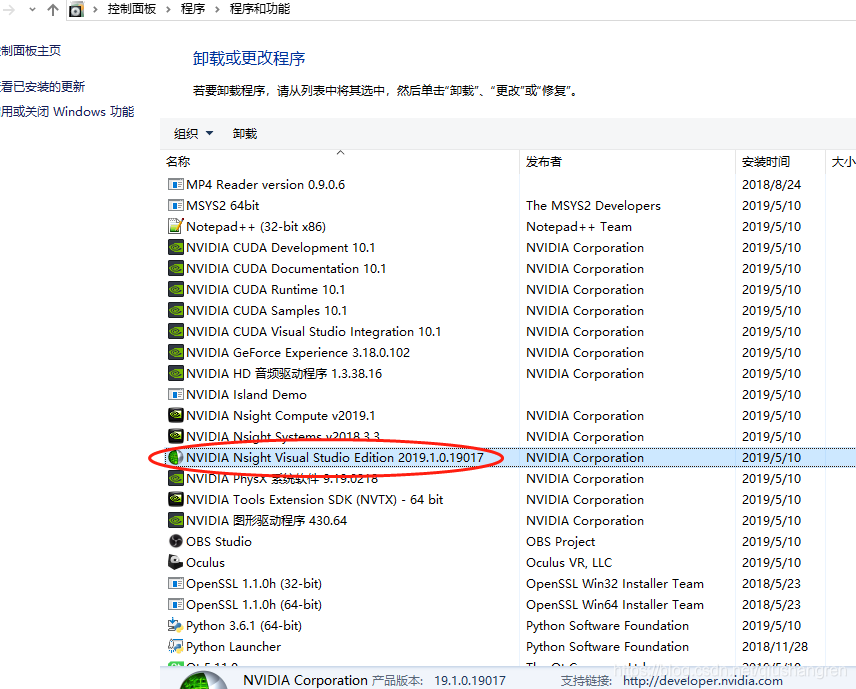Screen dimensions: 856x689
Task: Click the 2018/8/24 install date cell
Action: [x=771, y=185]
